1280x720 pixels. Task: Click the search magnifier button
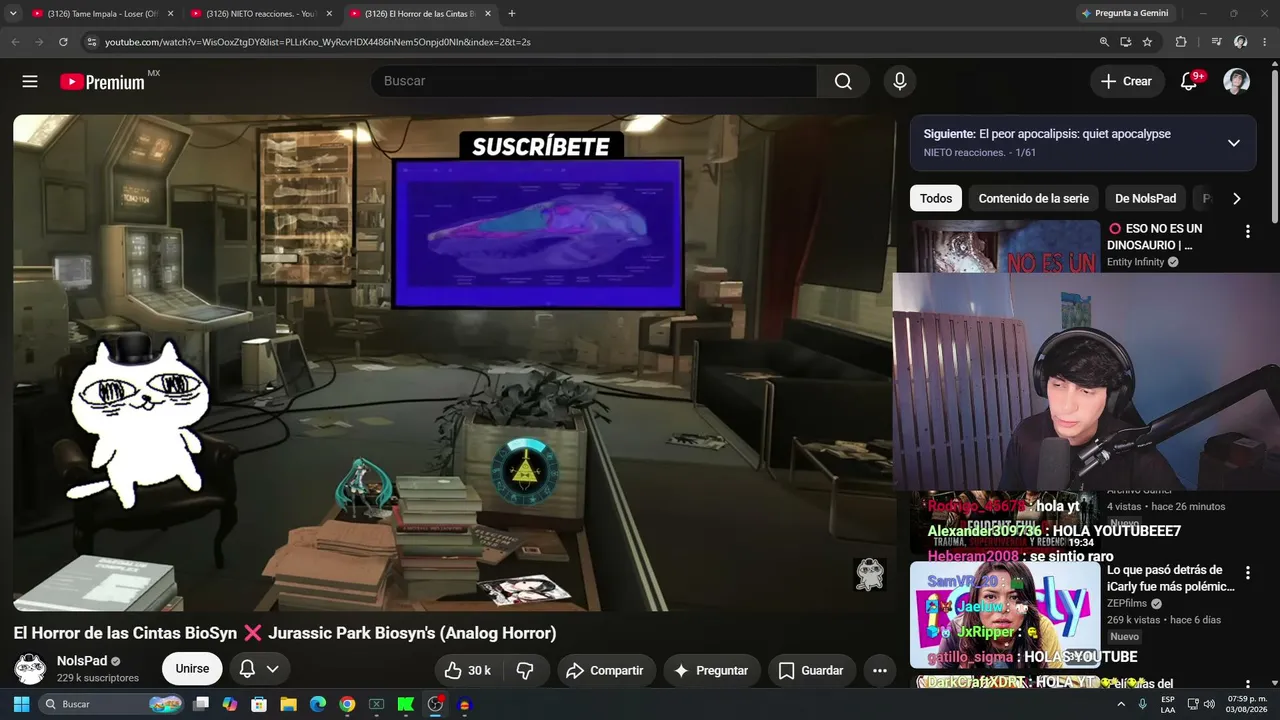(x=843, y=81)
